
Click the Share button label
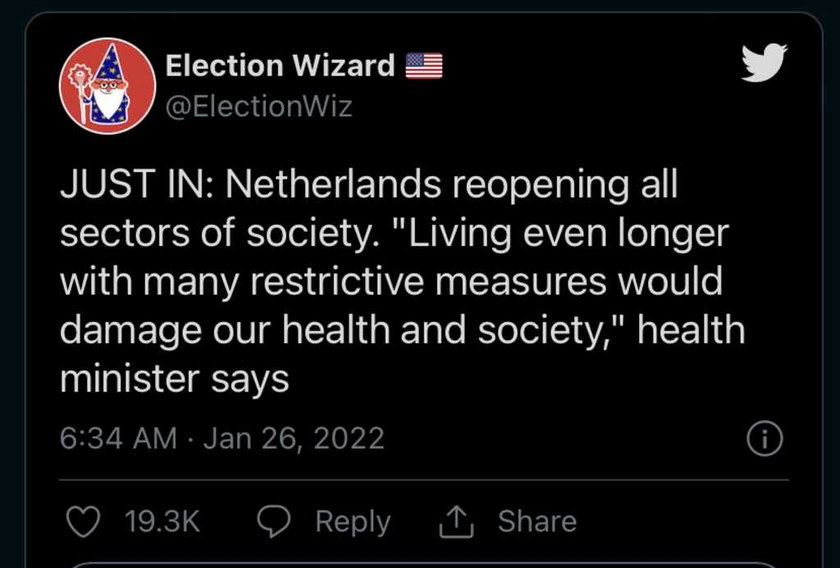[537, 521]
